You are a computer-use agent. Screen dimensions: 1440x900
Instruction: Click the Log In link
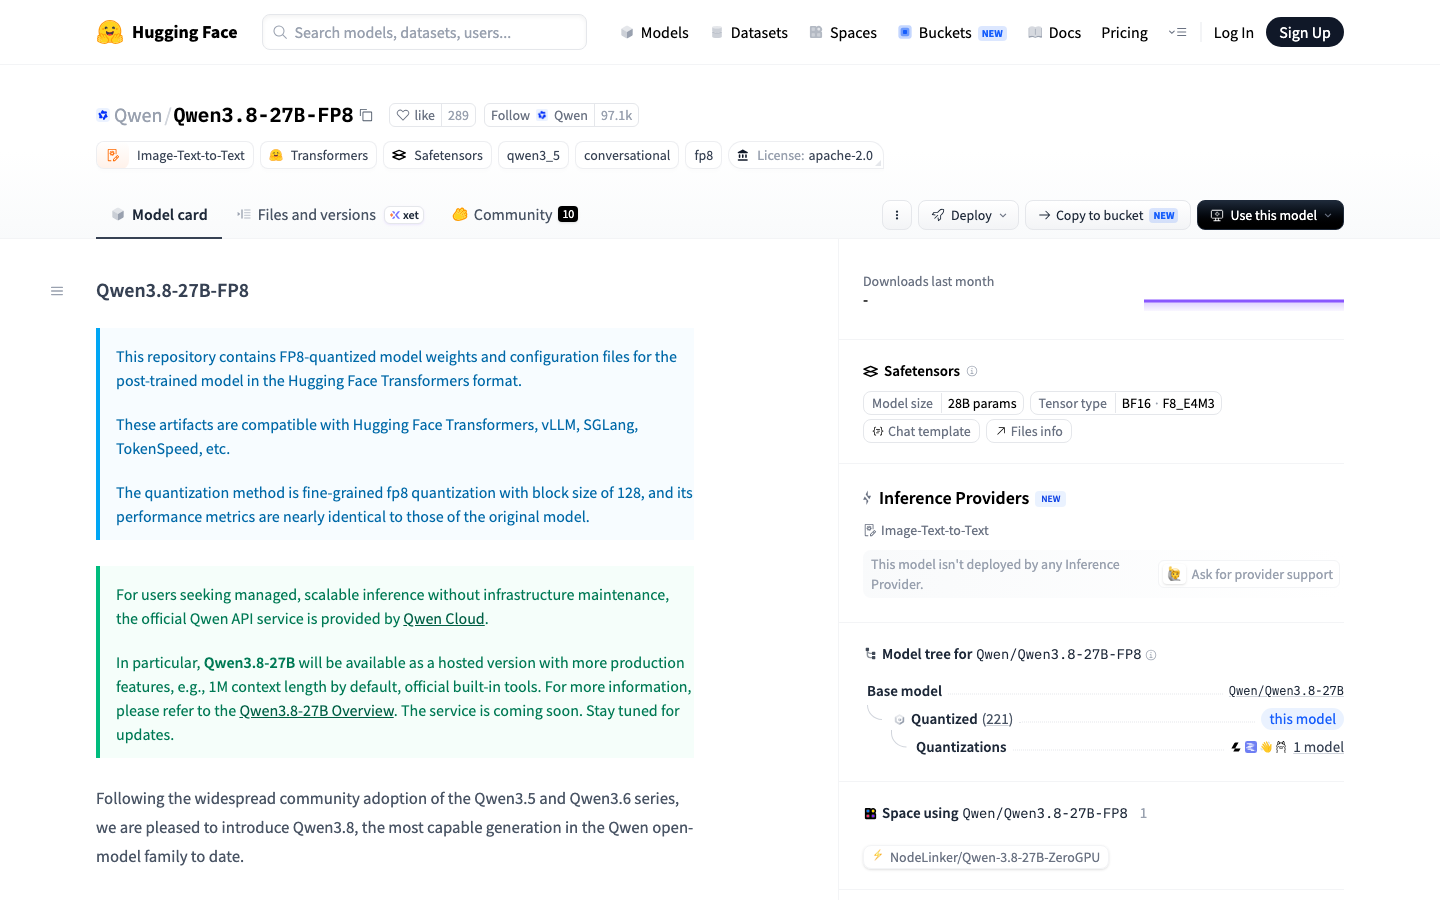point(1233,32)
